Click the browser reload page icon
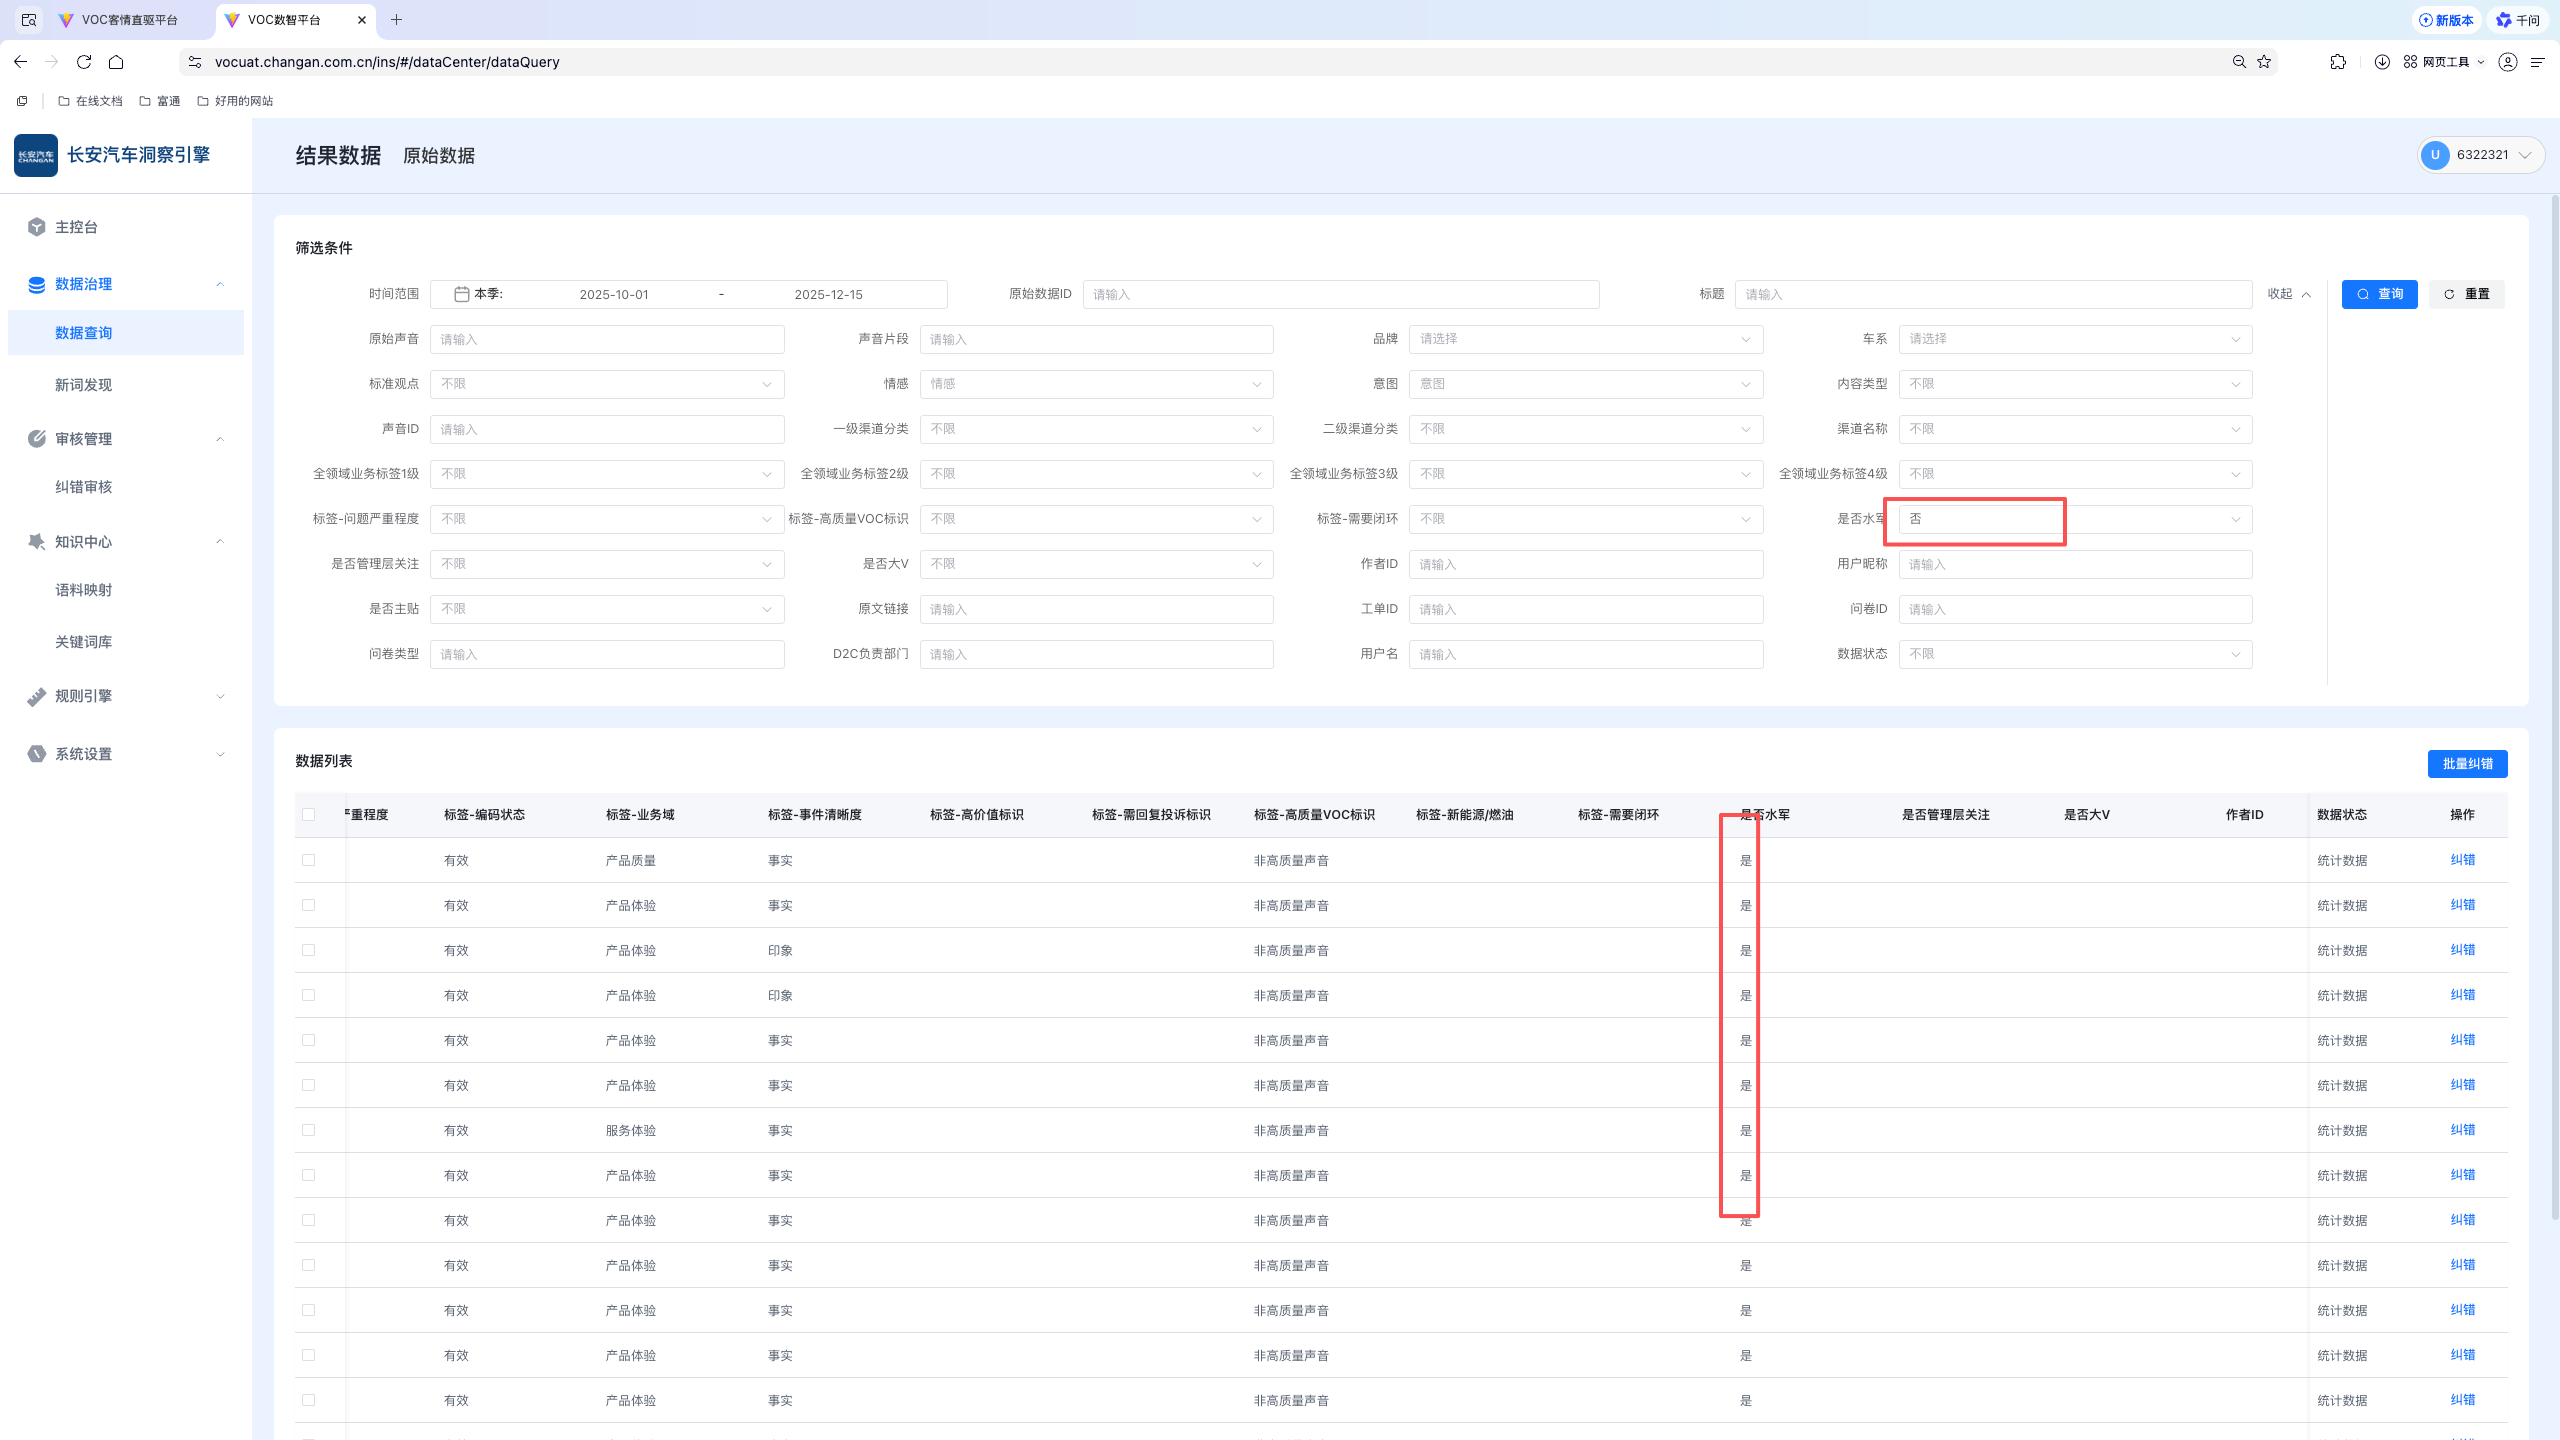 [84, 62]
